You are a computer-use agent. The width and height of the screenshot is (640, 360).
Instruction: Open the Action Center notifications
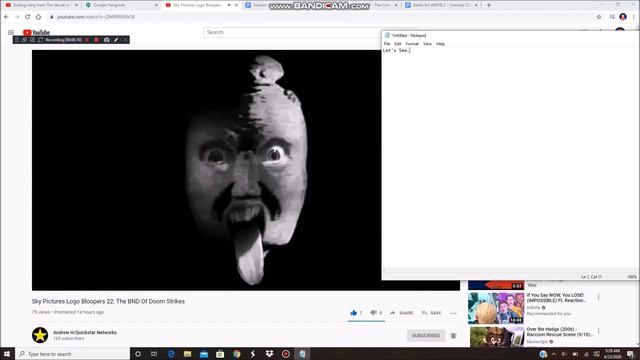click(x=631, y=354)
